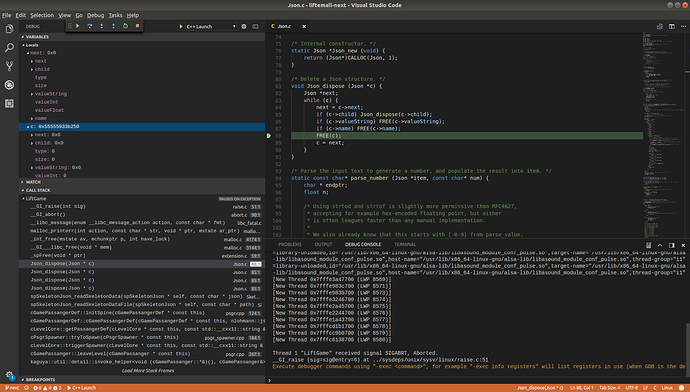This screenshot has width=690, height=392.
Task: Restart the debug session
Action: 125,26
